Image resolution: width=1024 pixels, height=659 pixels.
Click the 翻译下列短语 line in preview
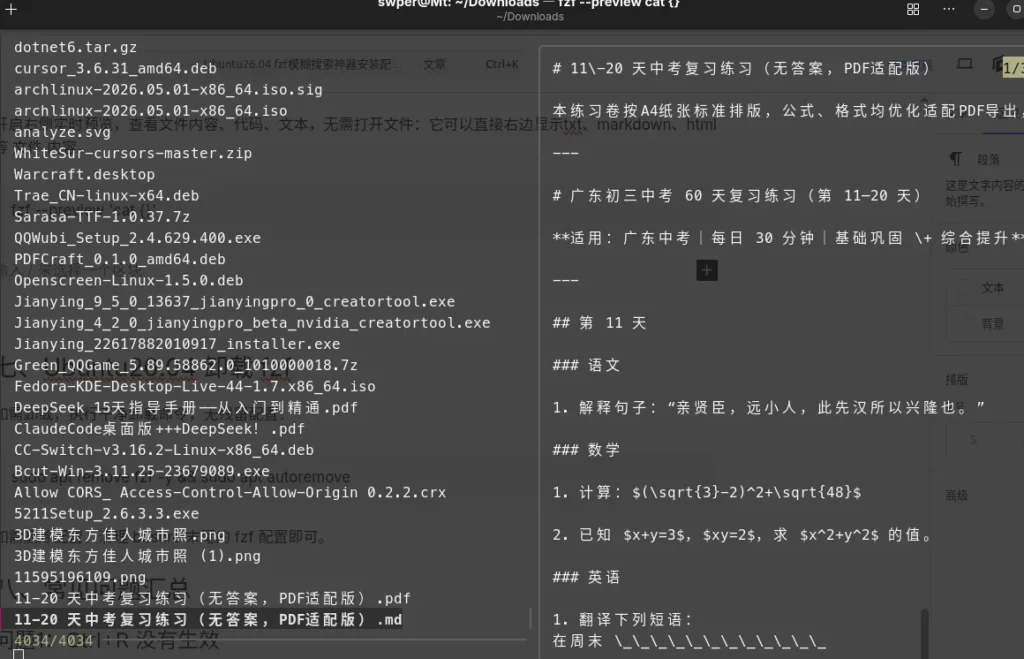click(622, 619)
